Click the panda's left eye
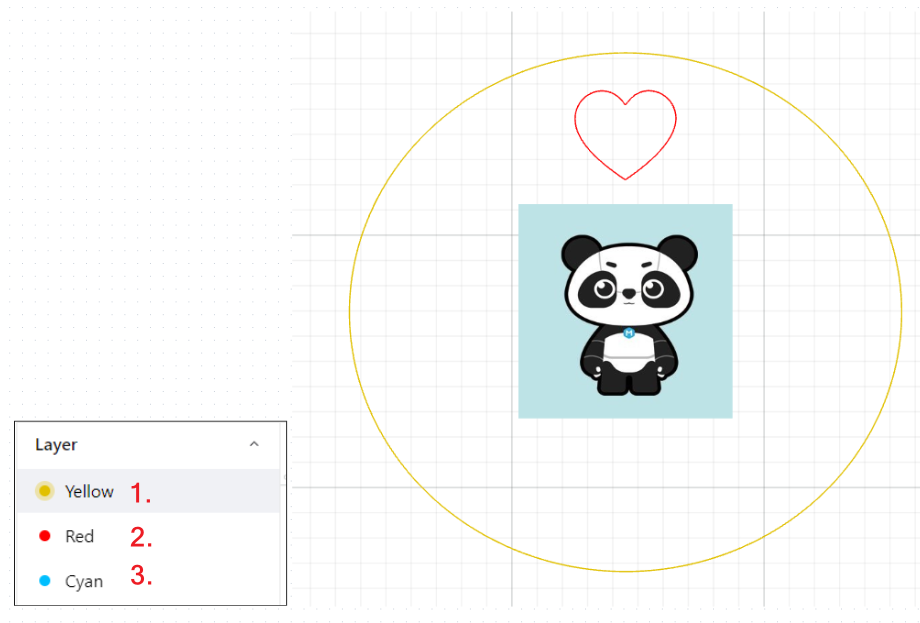This screenshot has width=920, height=623. click(x=604, y=289)
